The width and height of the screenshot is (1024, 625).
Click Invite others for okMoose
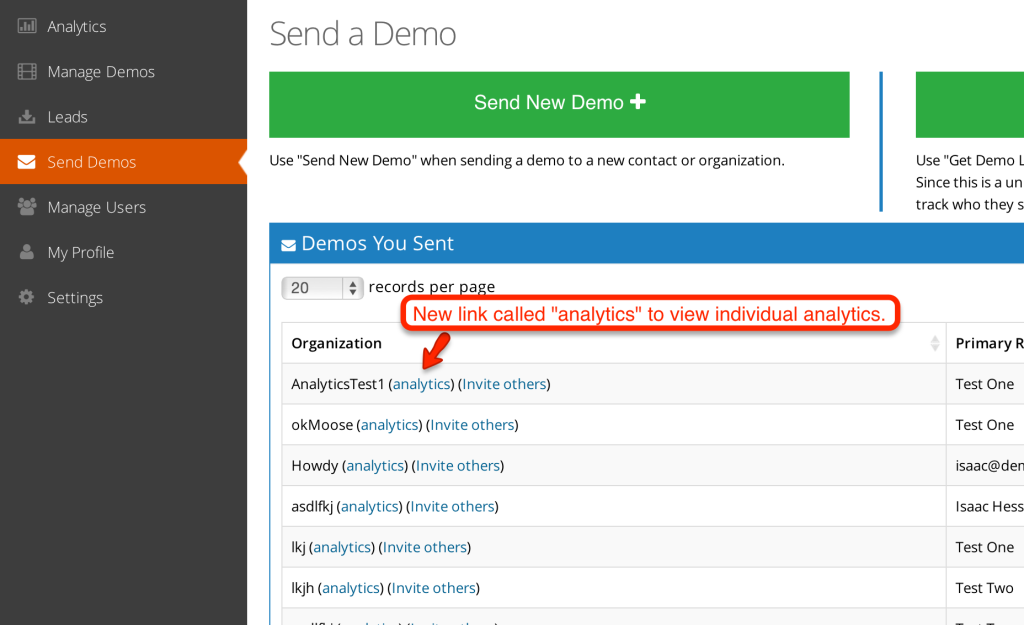pyautogui.click(x=471, y=424)
